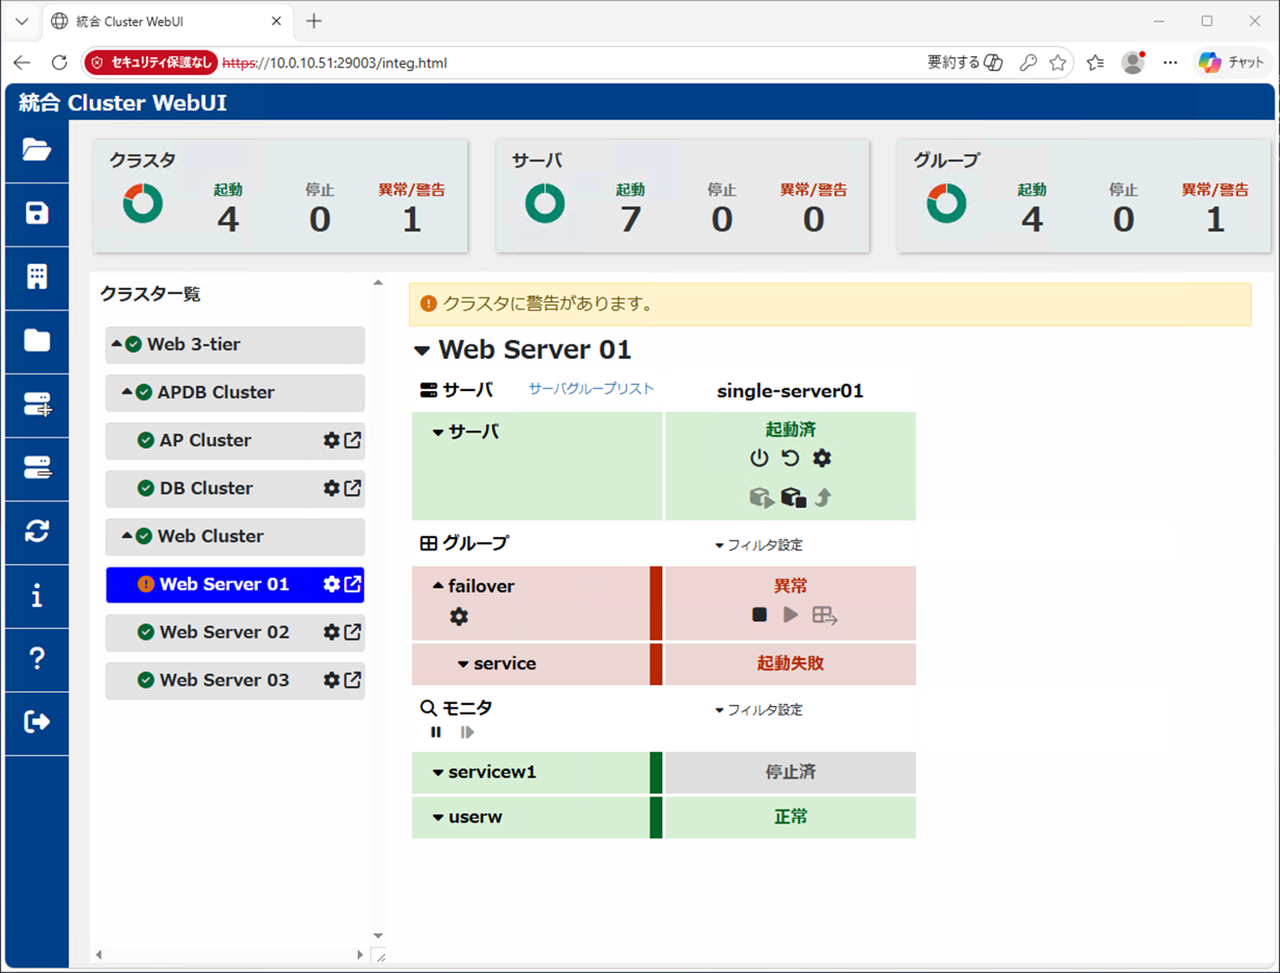1280x973 pixels.
Task: Click the cluster list horizontal scrollbar
Action: tap(229, 955)
